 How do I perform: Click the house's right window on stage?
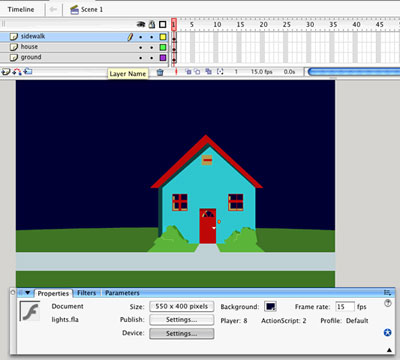click(x=236, y=202)
